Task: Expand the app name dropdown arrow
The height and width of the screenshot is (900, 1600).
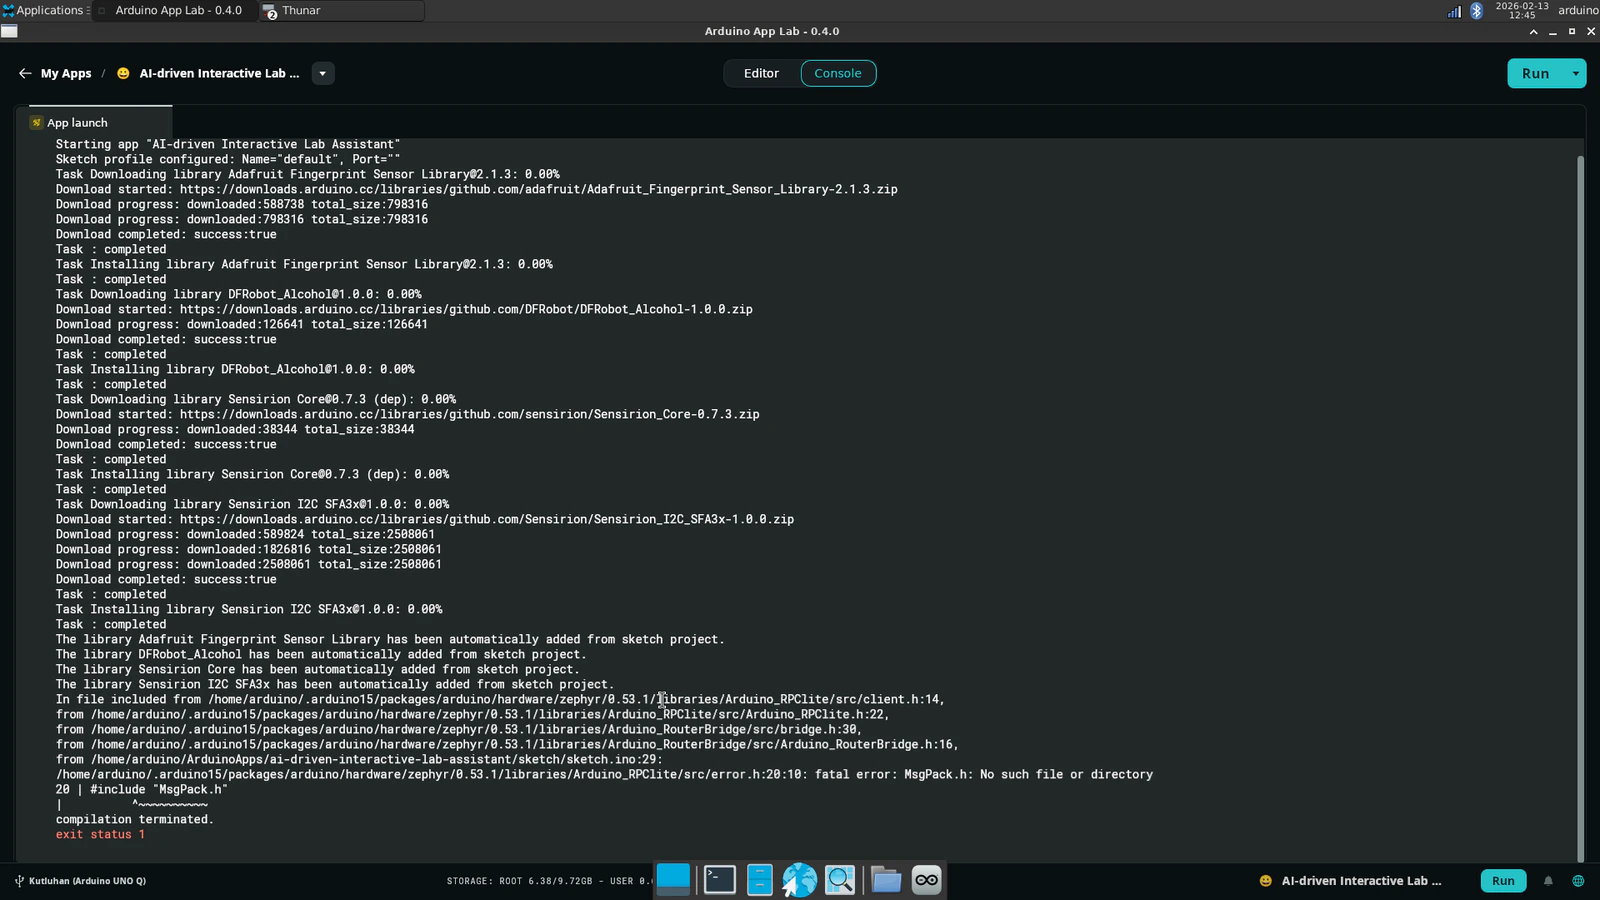Action: point(322,73)
